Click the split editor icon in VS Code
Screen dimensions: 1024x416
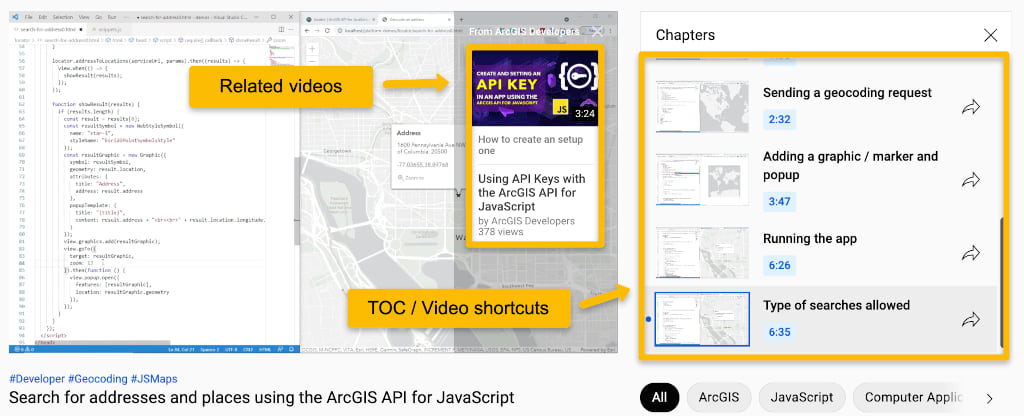coord(281,29)
